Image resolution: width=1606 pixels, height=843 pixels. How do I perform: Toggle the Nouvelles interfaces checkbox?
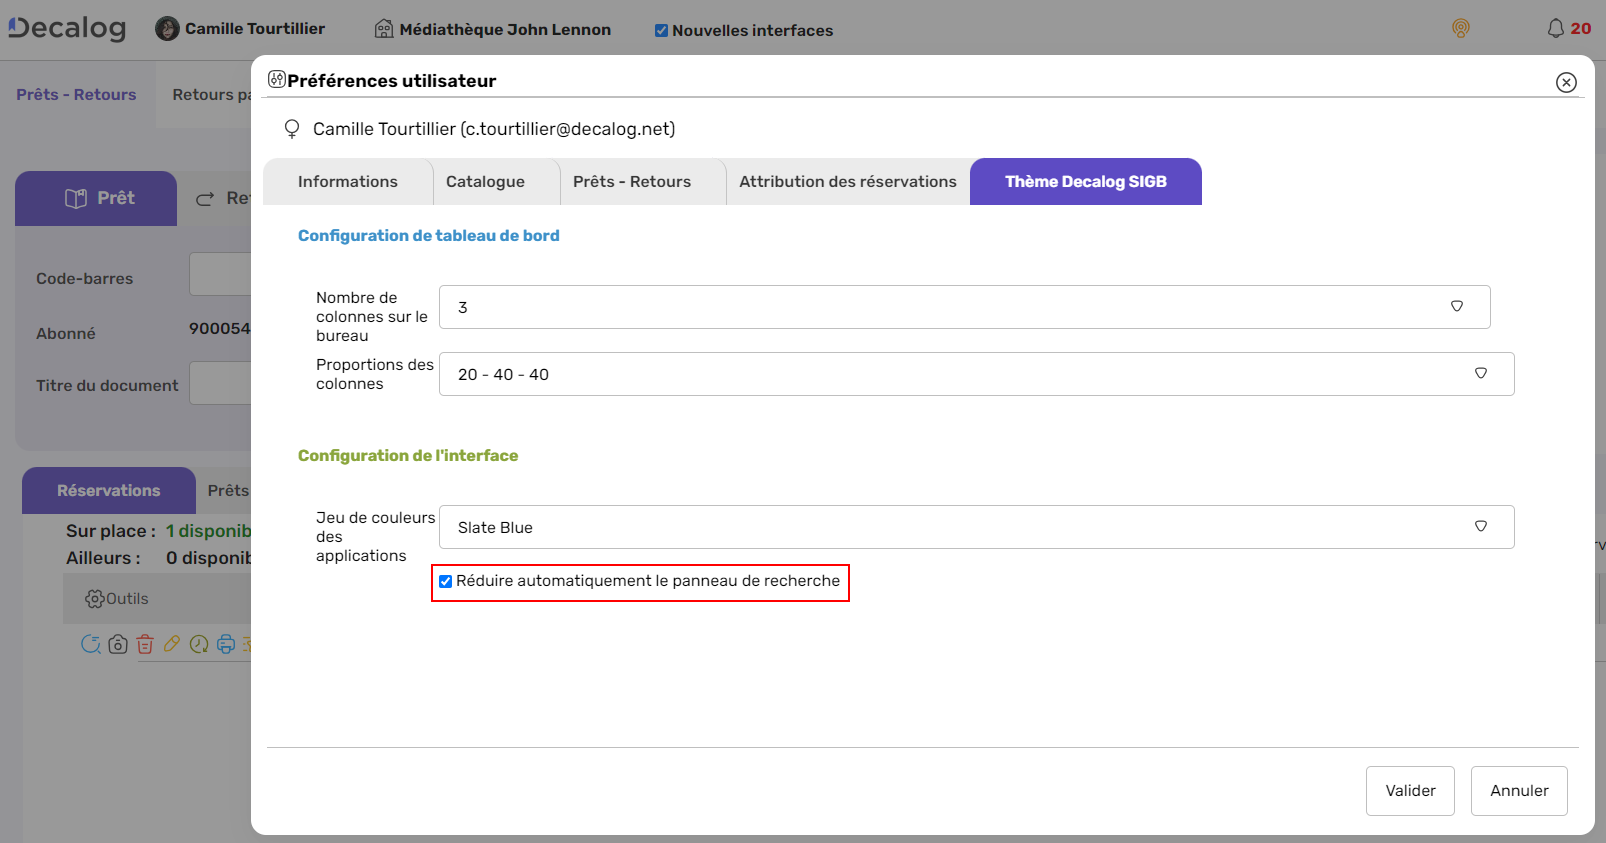point(661,31)
